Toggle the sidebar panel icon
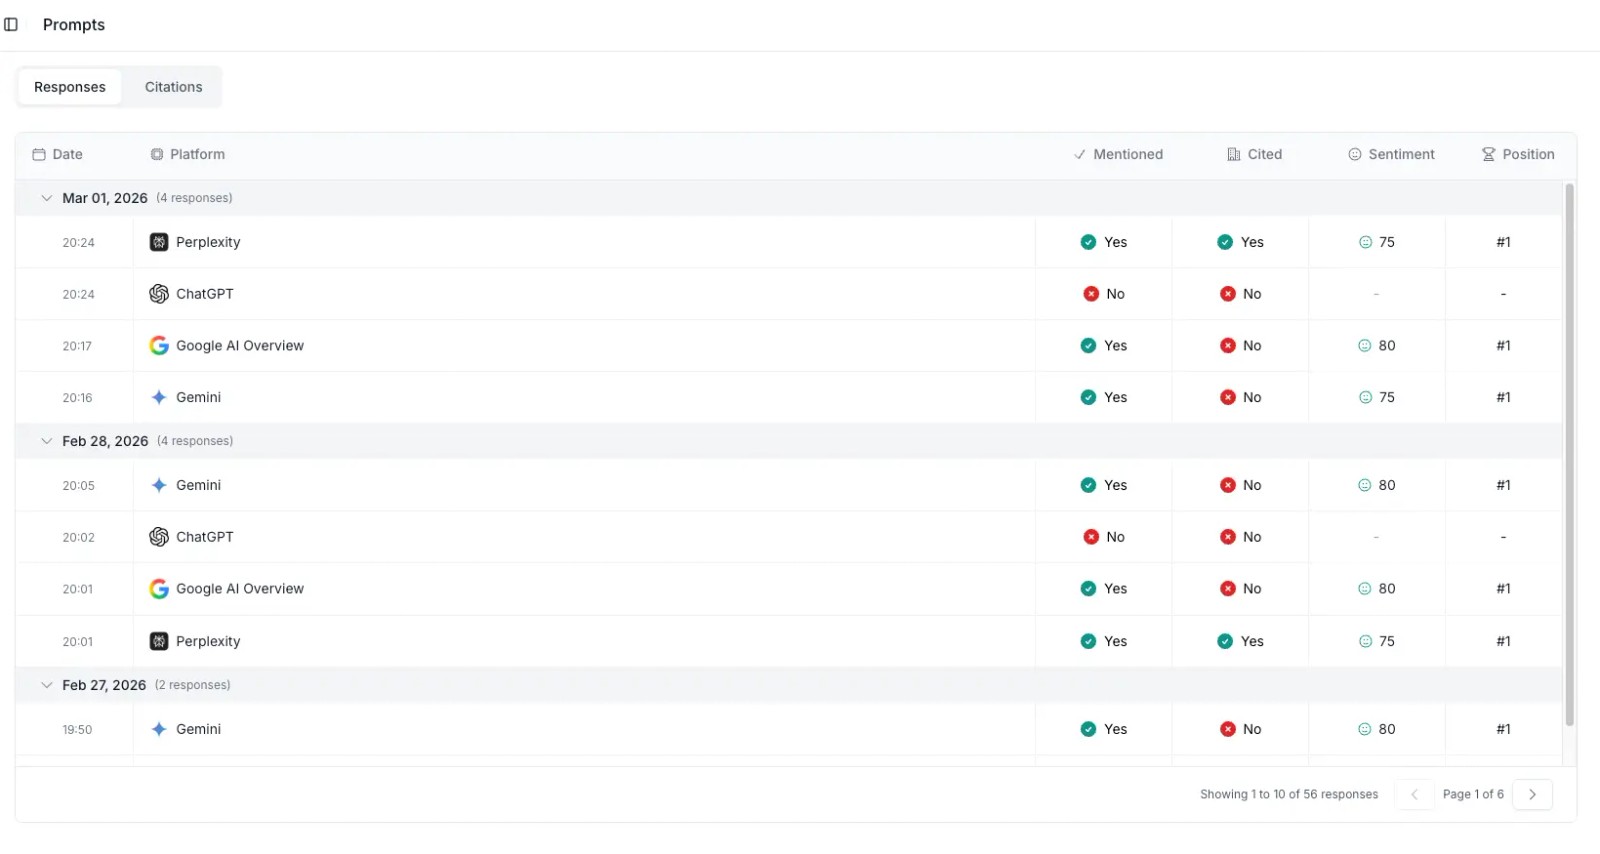 point(11,24)
